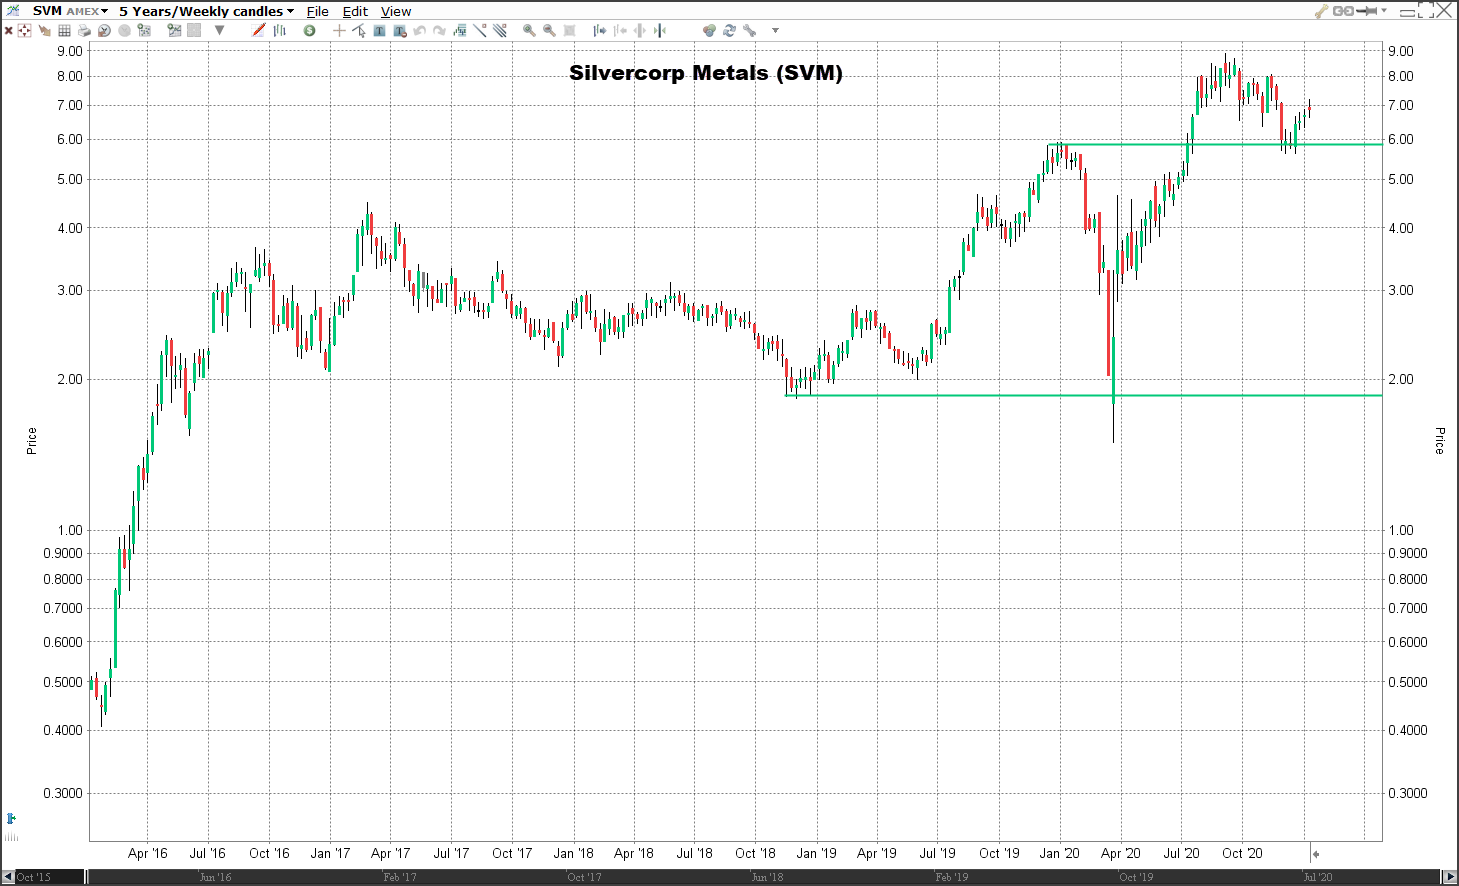This screenshot has height=886, width=1459.
Task: Click the timeline scrollbar near Oct '17
Action: [x=584, y=877]
